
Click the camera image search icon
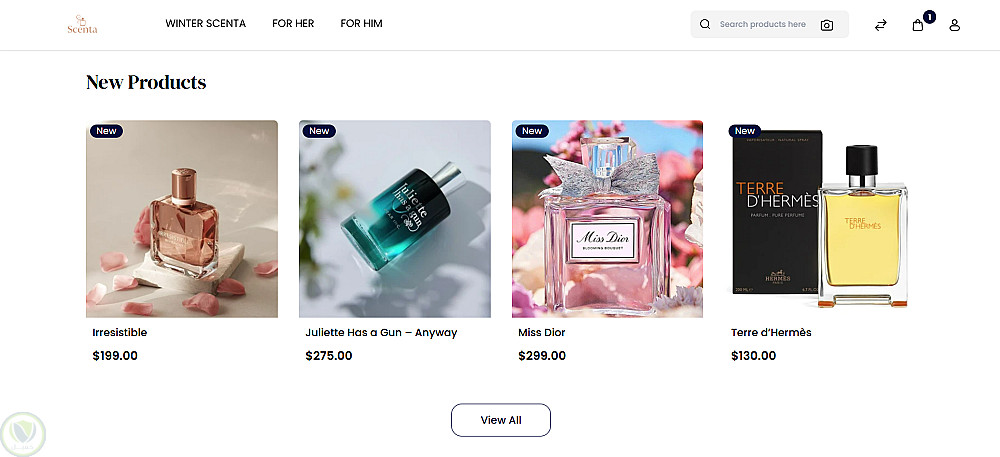[827, 25]
